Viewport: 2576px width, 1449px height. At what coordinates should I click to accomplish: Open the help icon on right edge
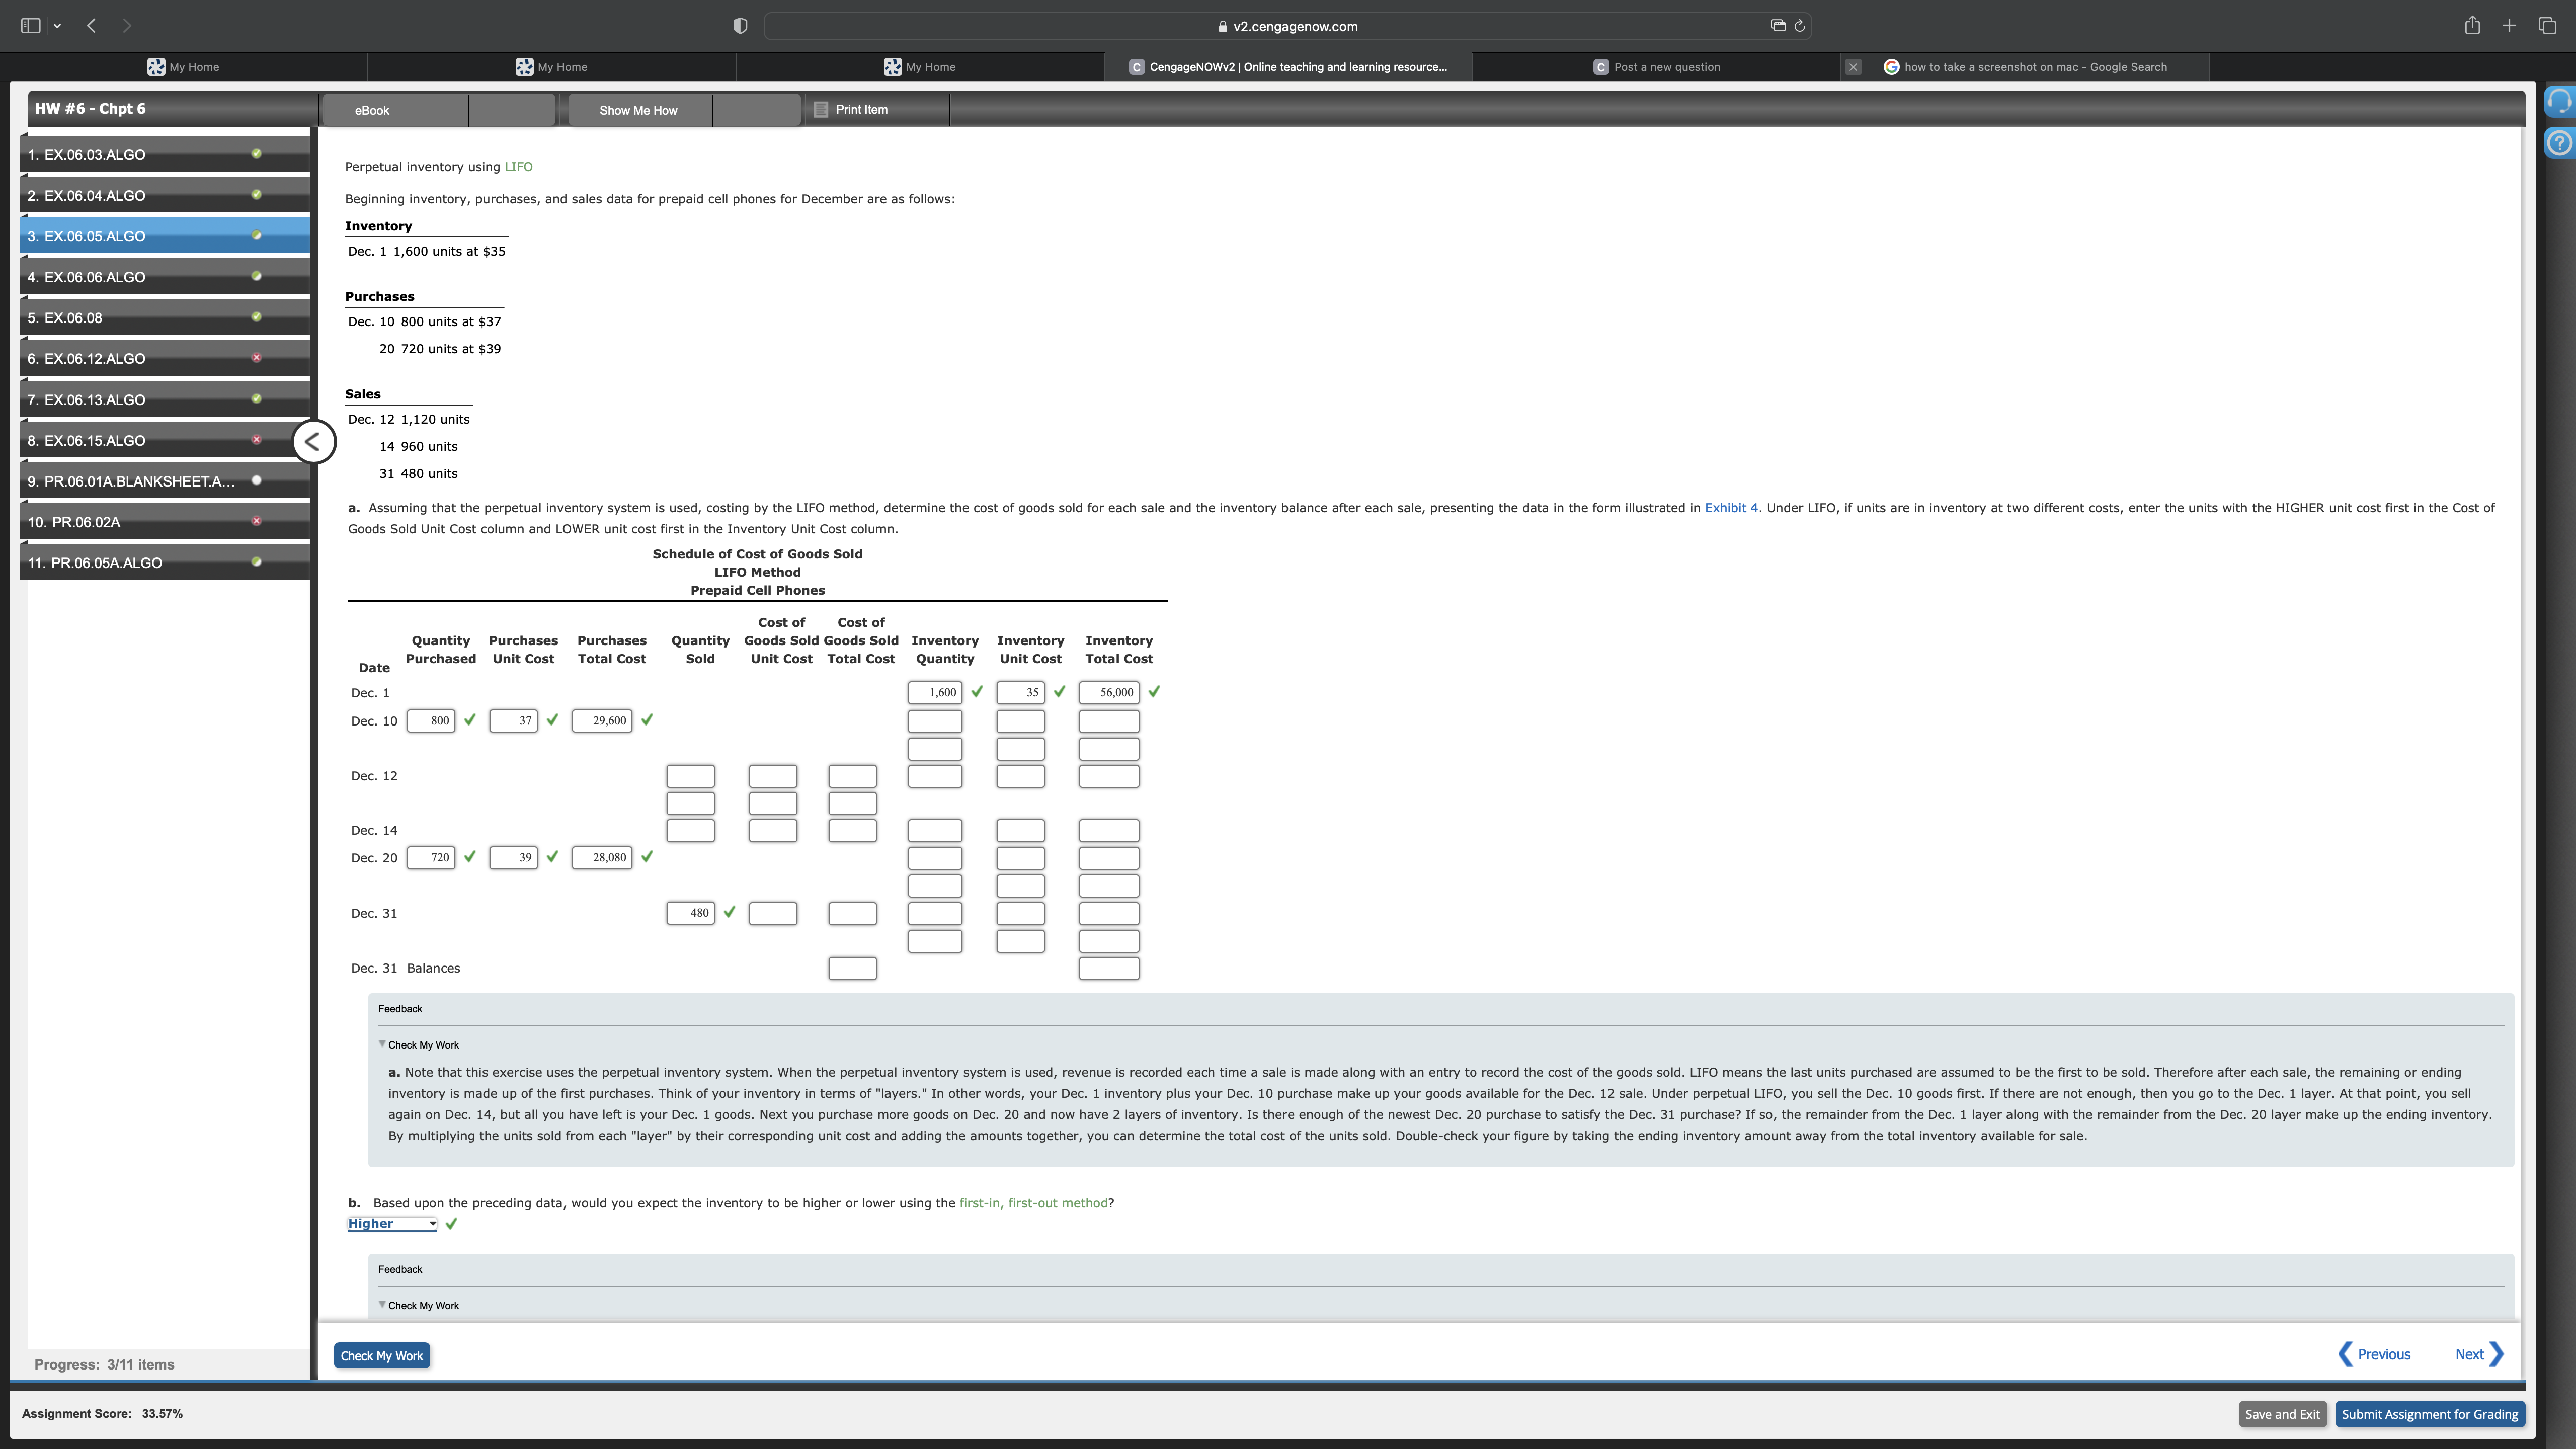[2560, 143]
